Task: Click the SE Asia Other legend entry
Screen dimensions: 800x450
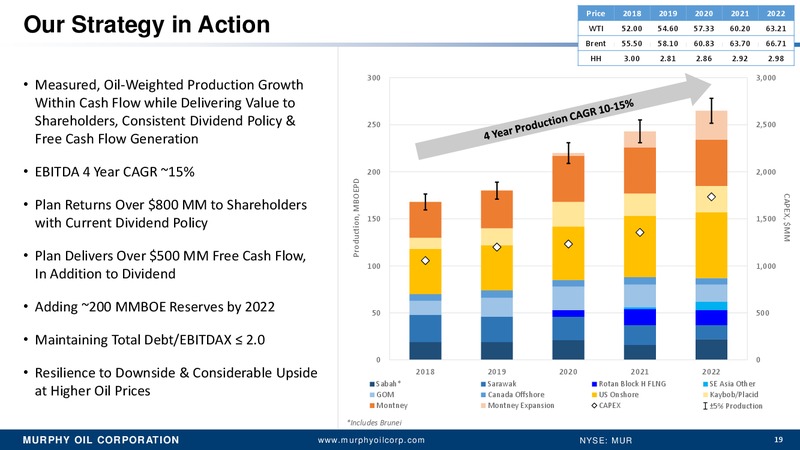Action: click(x=729, y=384)
